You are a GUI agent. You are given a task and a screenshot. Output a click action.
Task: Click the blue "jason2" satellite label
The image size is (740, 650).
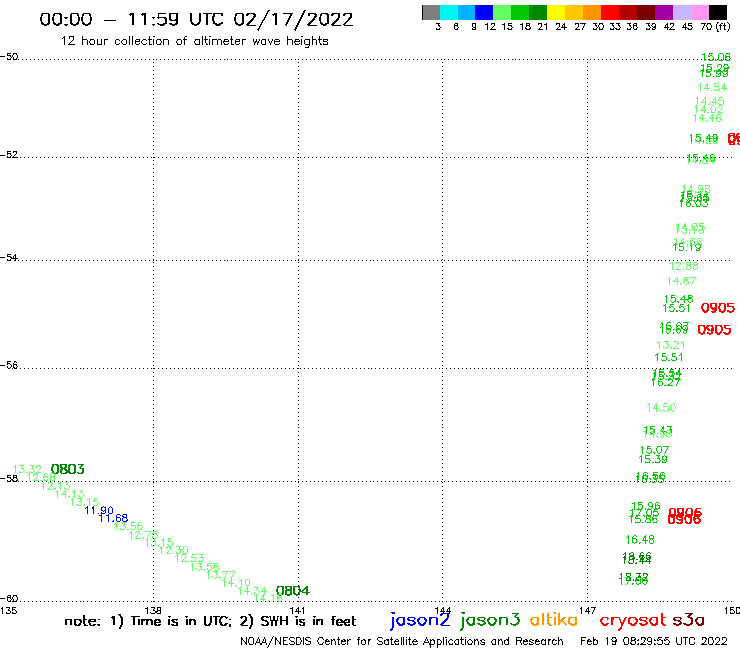tap(420, 620)
